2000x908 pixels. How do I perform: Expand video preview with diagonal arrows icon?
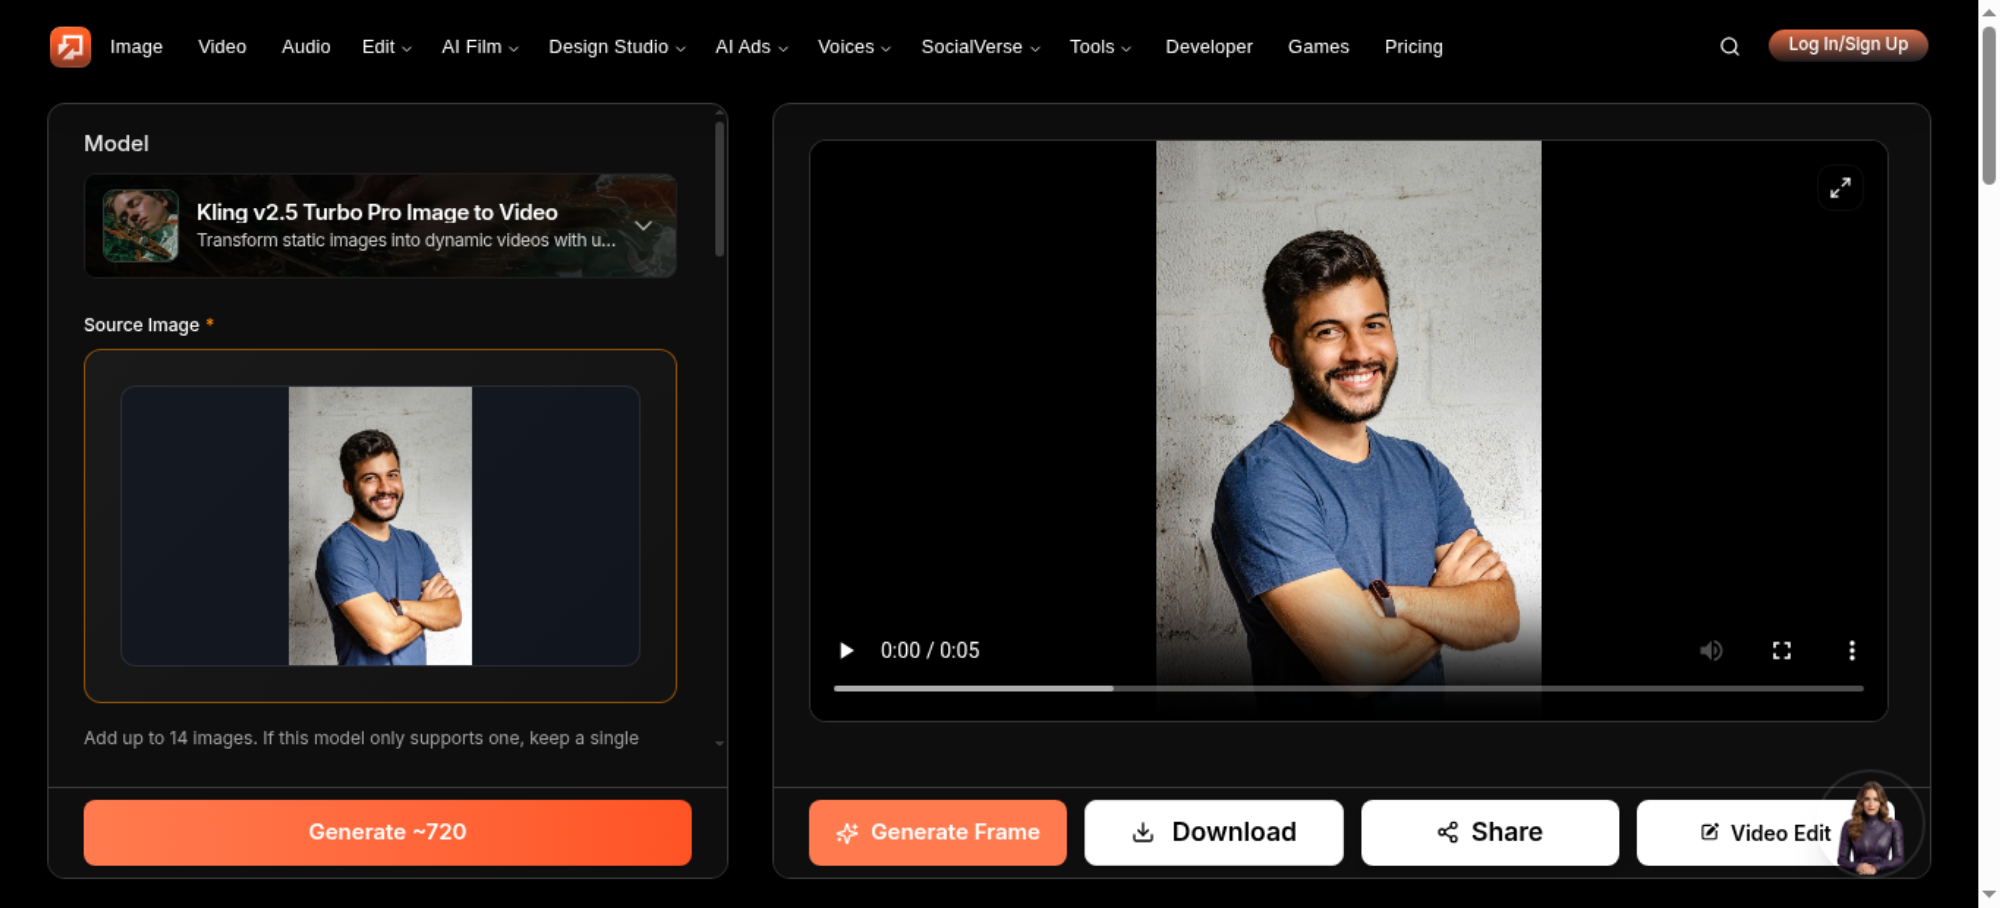click(x=1840, y=188)
